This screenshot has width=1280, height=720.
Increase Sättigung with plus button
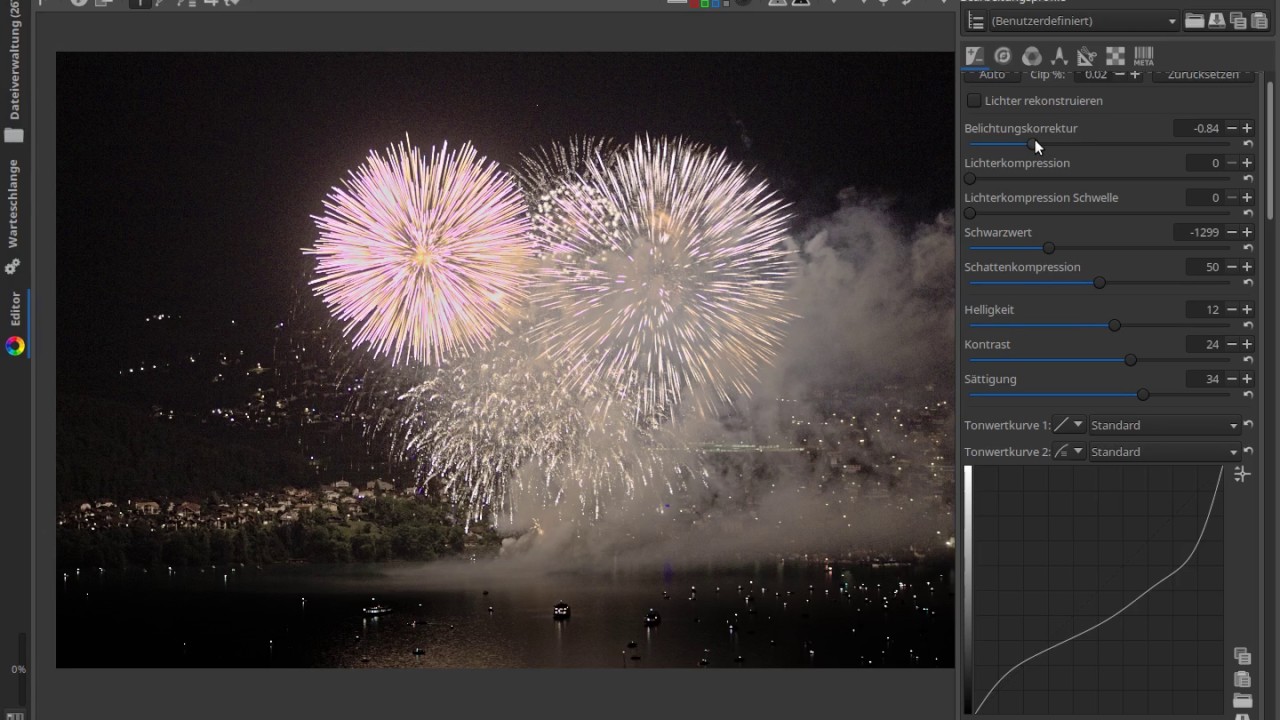pos(1247,379)
